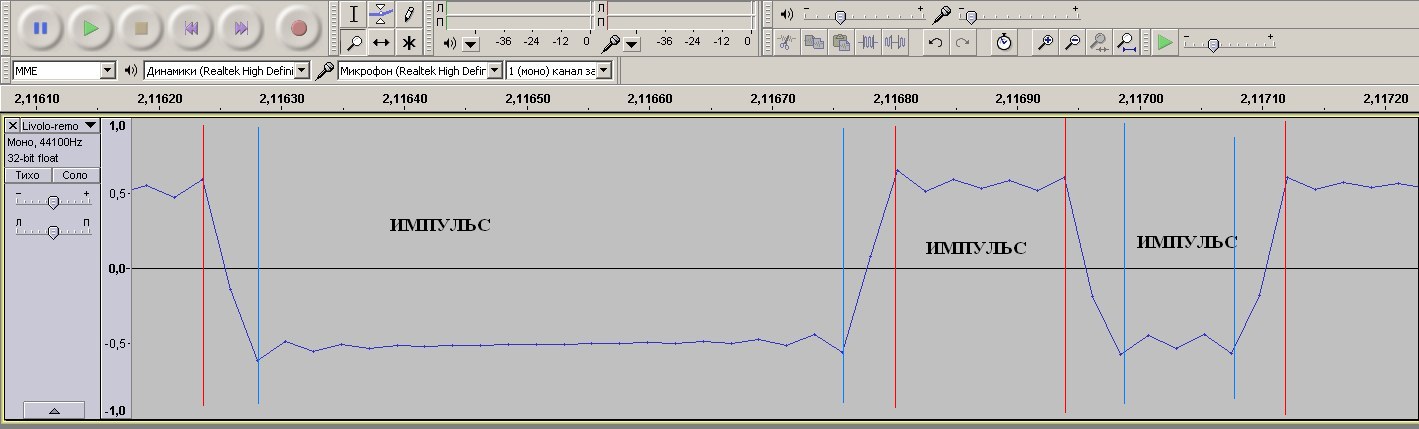1419x429 pixels.
Task: Mute track with Тихо button
Action: point(28,175)
